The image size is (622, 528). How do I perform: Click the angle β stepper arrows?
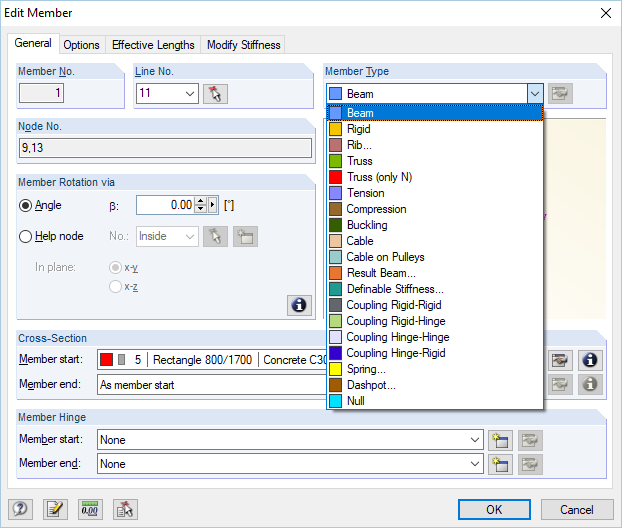click(201, 205)
